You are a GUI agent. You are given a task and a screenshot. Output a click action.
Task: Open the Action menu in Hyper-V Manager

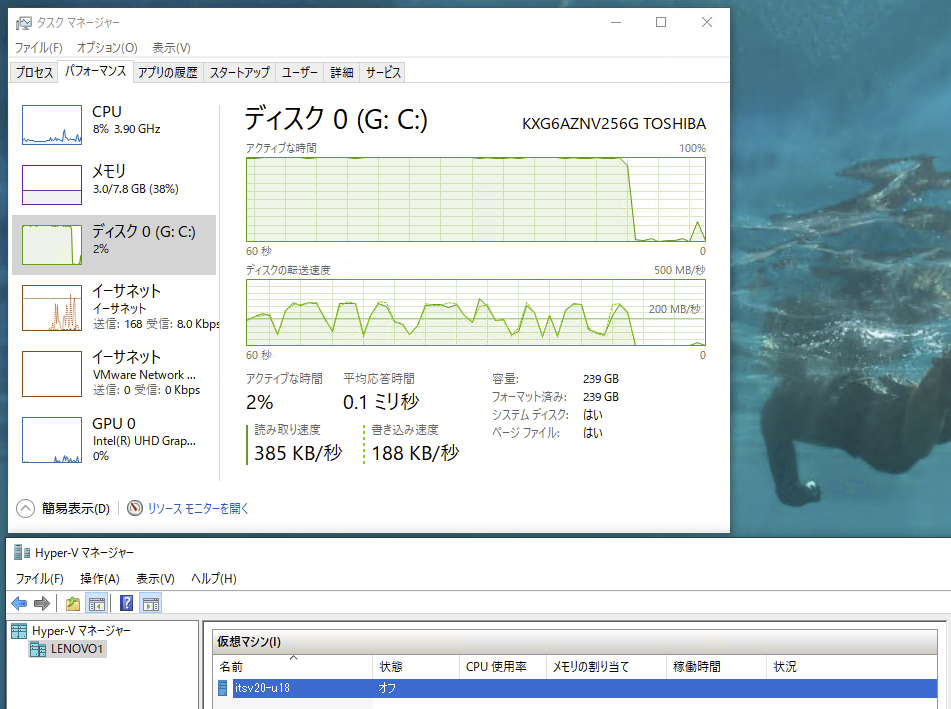coord(99,578)
